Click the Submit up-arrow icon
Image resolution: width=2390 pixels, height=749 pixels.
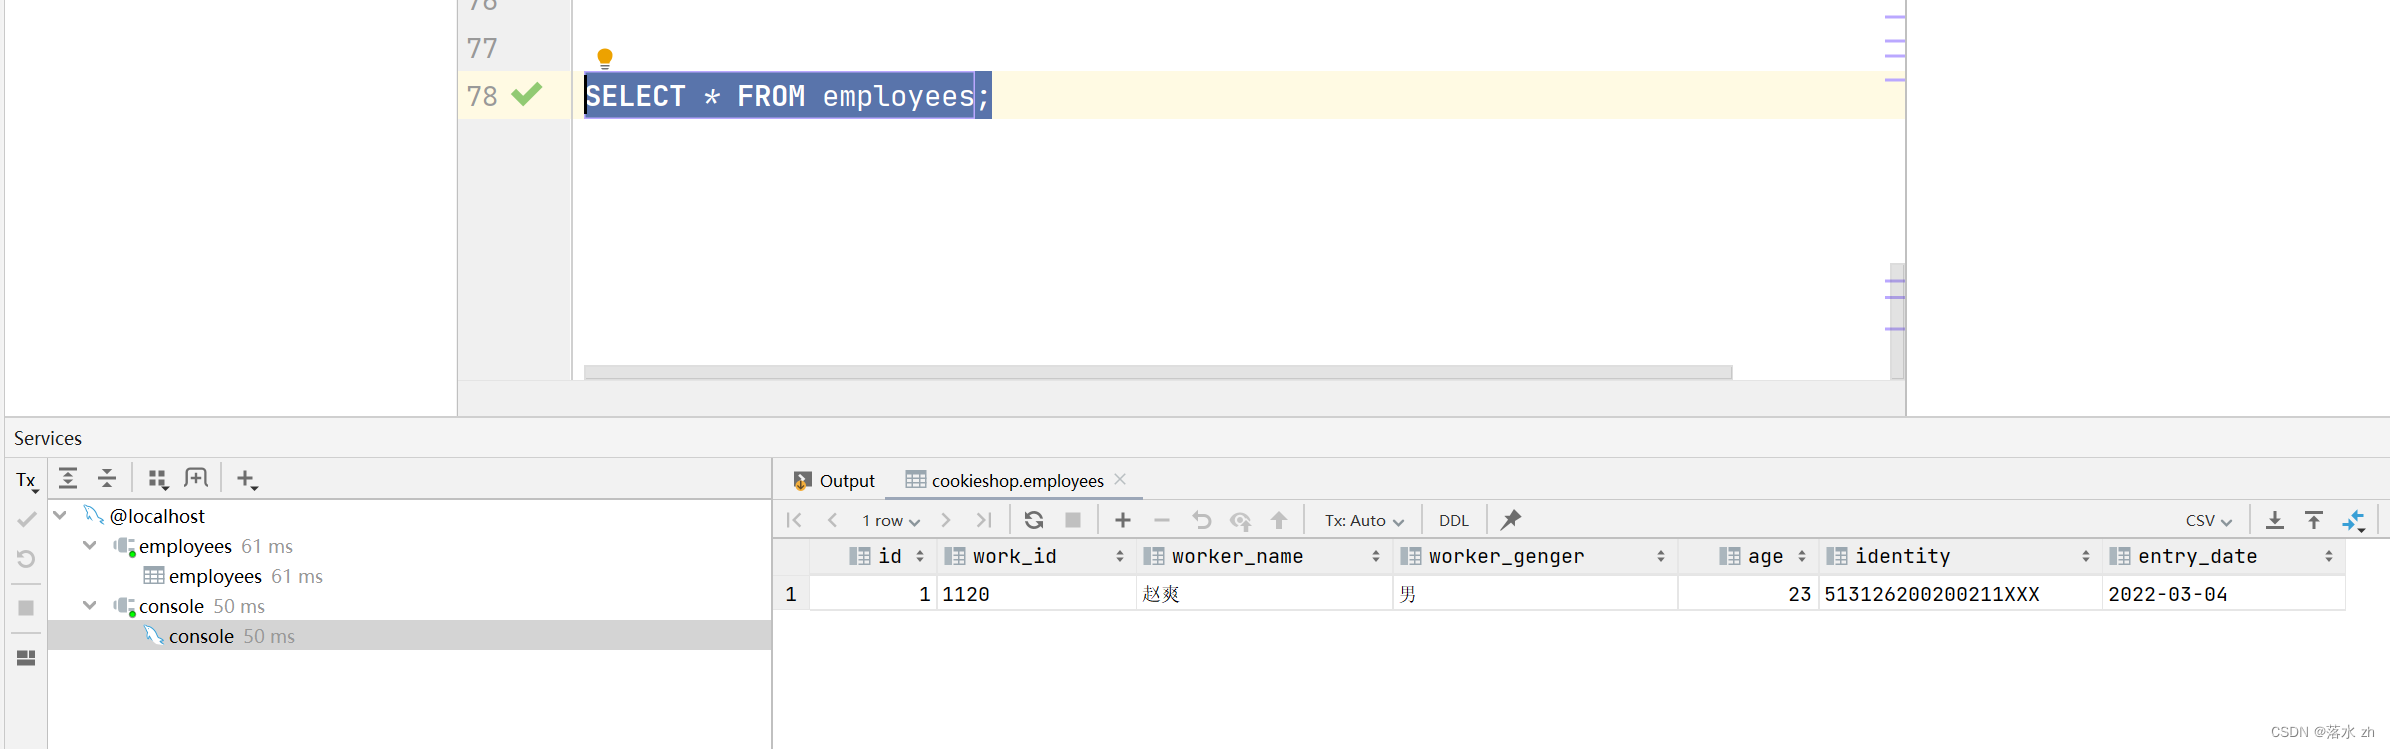[x=1279, y=520]
